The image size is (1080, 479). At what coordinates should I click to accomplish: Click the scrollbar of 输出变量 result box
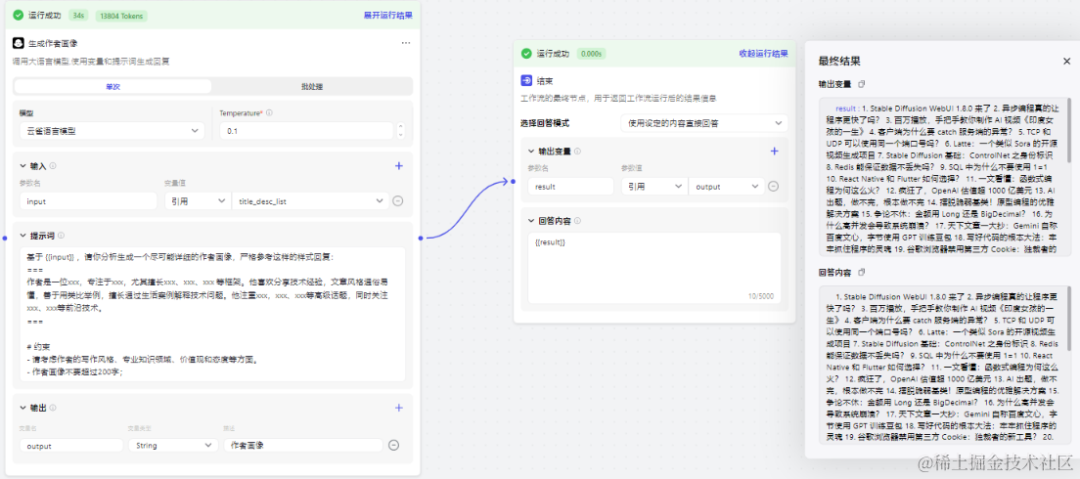pyautogui.click(x=1068, y=131)
